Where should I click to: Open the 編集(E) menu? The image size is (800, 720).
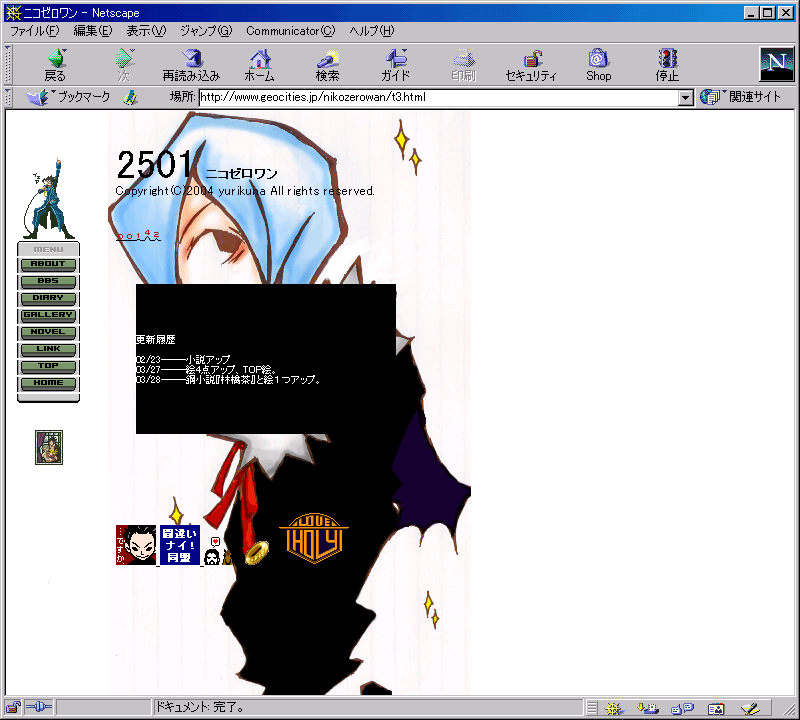tap(93, 31)
